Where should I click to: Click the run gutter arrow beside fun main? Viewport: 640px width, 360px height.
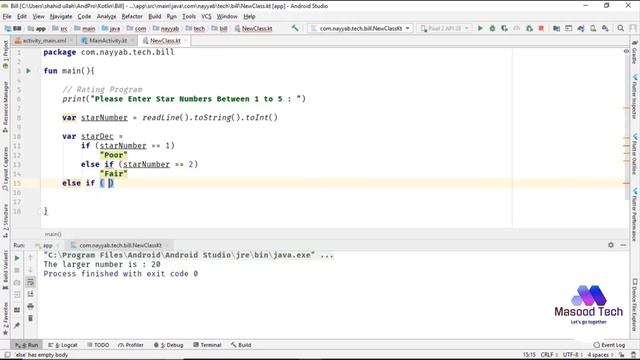tap(29, 71)
